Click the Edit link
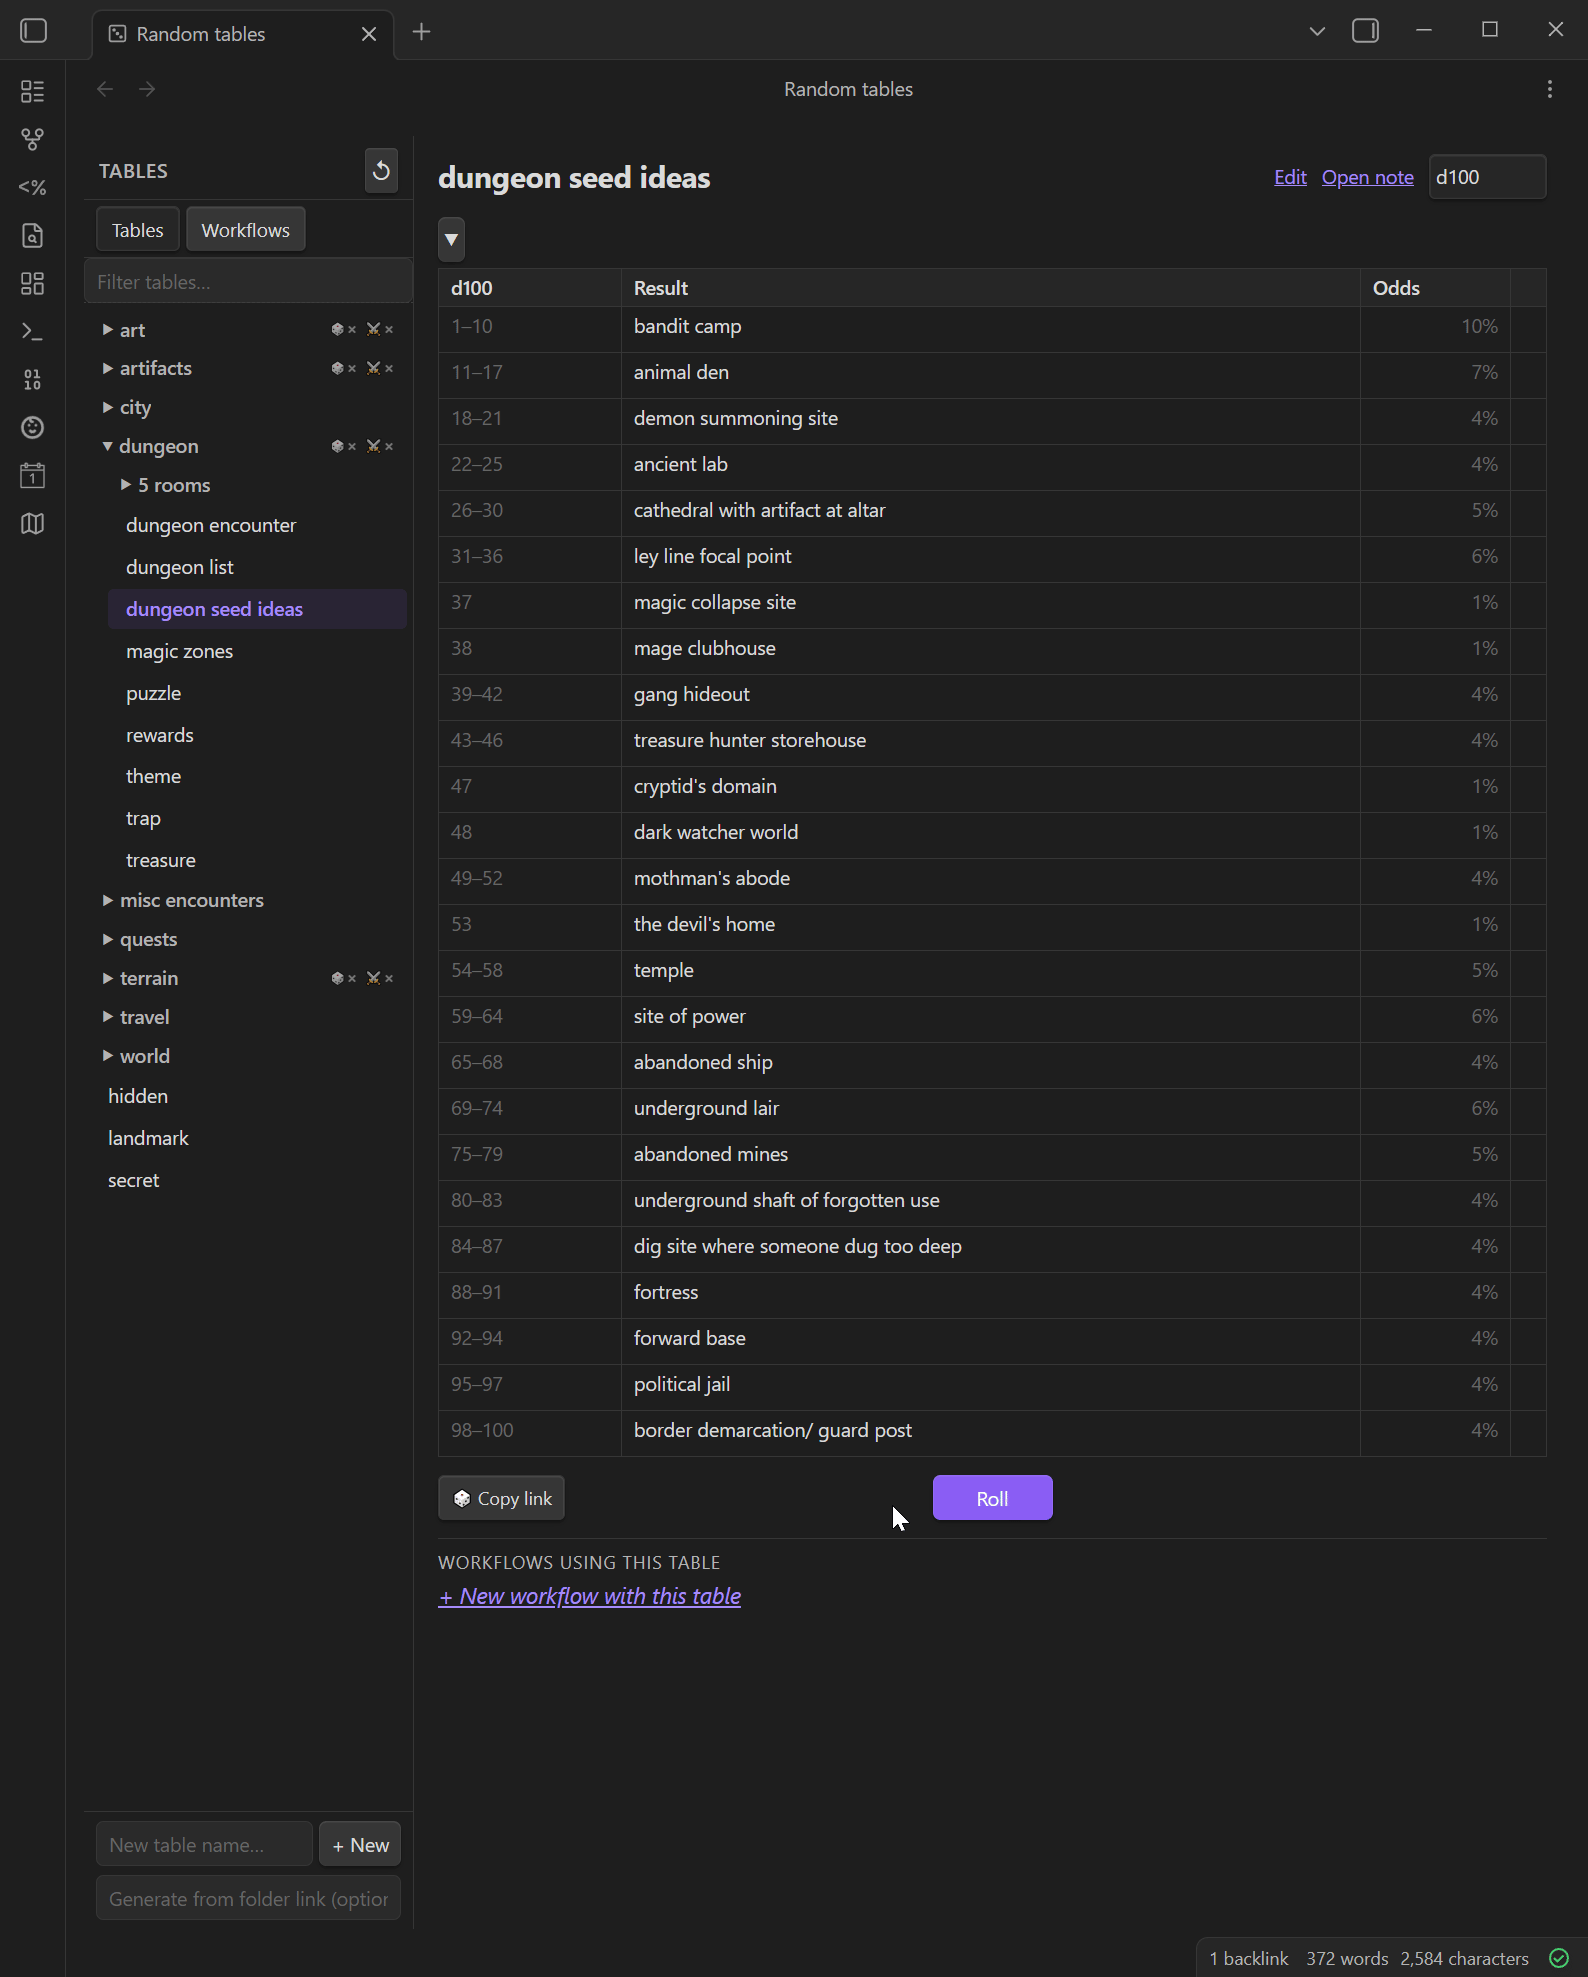Viewport: 1588px width, 1977px height. (x=1290, y=177)
